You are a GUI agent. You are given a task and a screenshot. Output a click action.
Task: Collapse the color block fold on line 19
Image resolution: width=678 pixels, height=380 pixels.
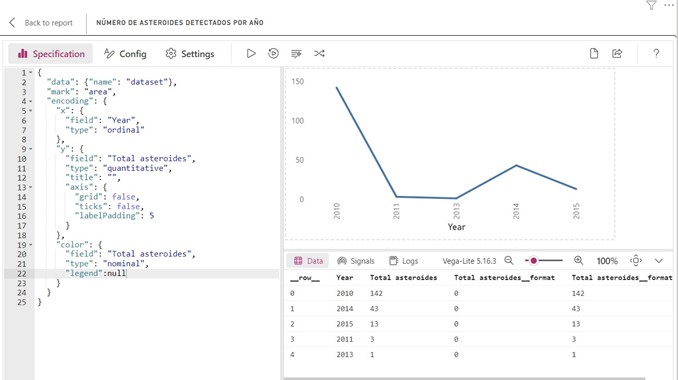(30, 245)
